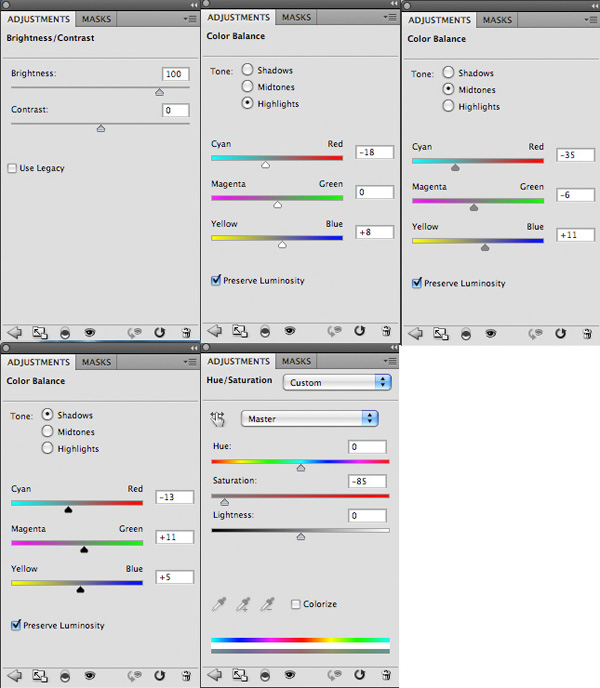This screenshot has height=688, width=600.
Task: Click the Contrast slider handle
Action: click(x=101, y=128)
